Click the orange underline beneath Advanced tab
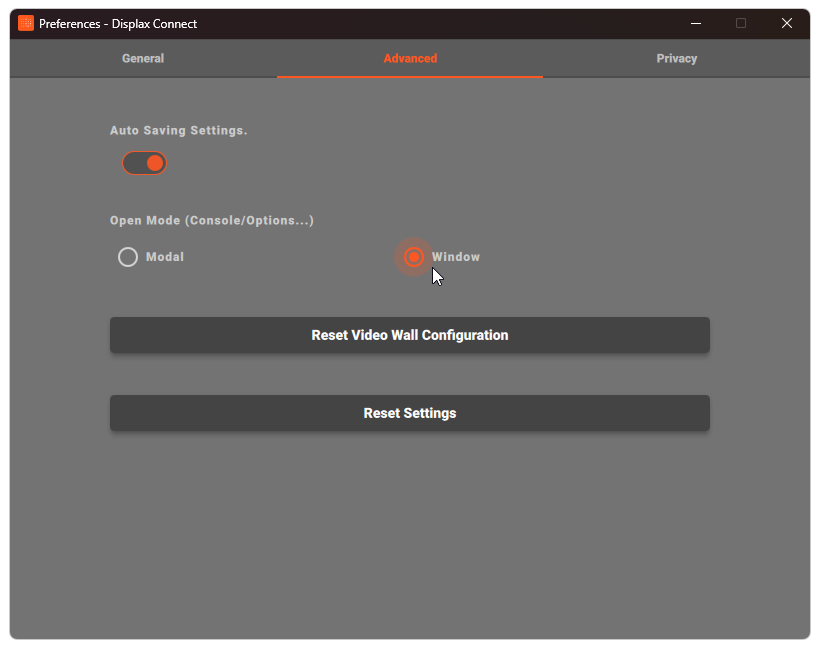This screenshot has width=820, height=651. click(410, 76)
